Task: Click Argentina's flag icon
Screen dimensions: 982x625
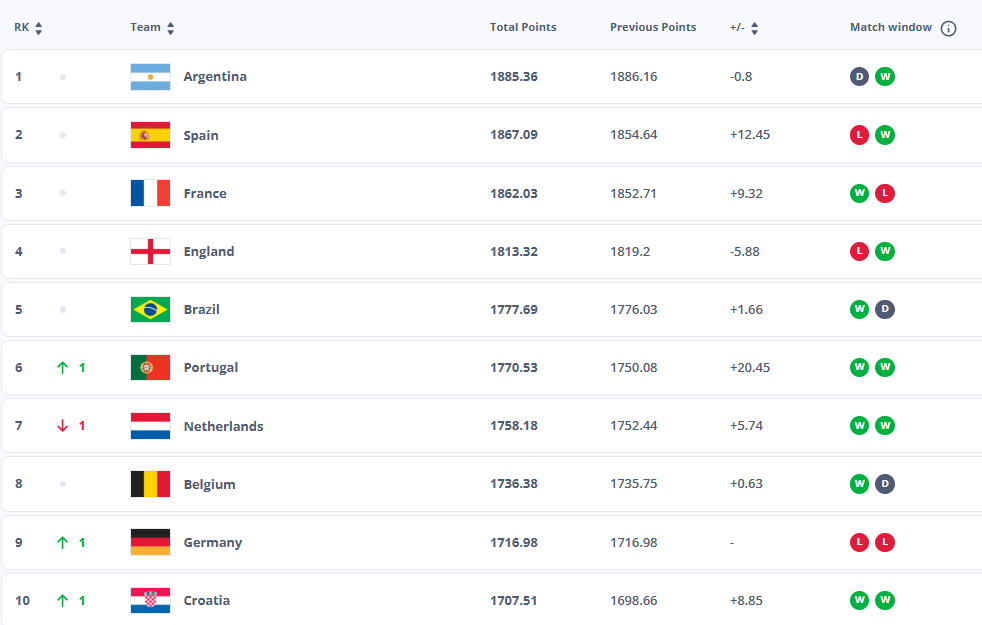Action: click(150, 77)
